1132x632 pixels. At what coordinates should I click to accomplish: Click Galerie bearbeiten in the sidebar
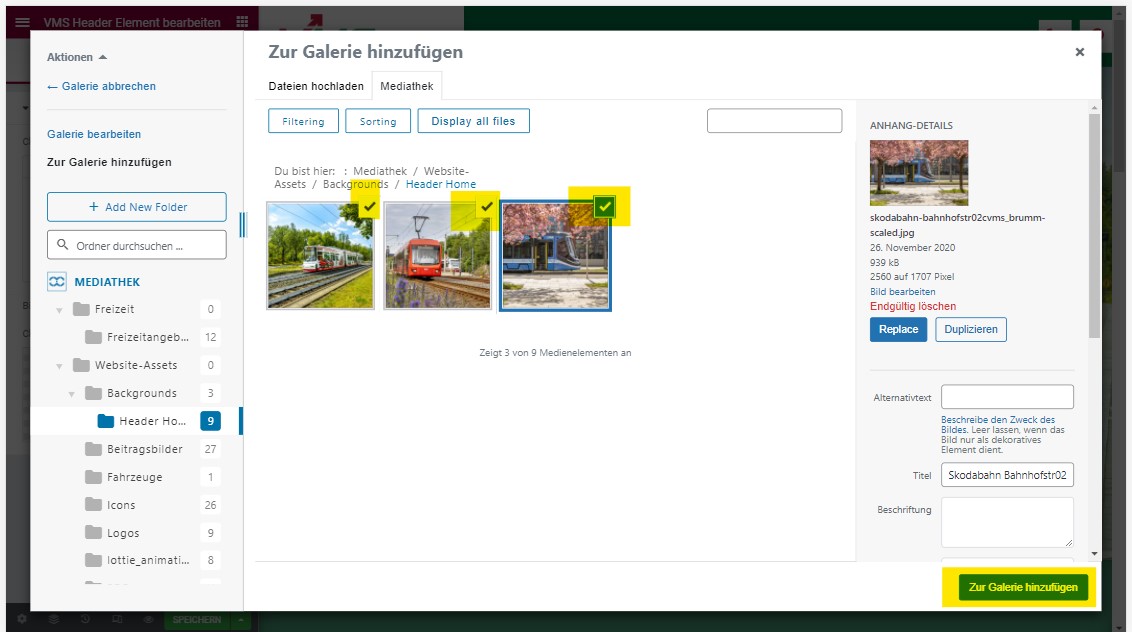(x=94, y=134)
